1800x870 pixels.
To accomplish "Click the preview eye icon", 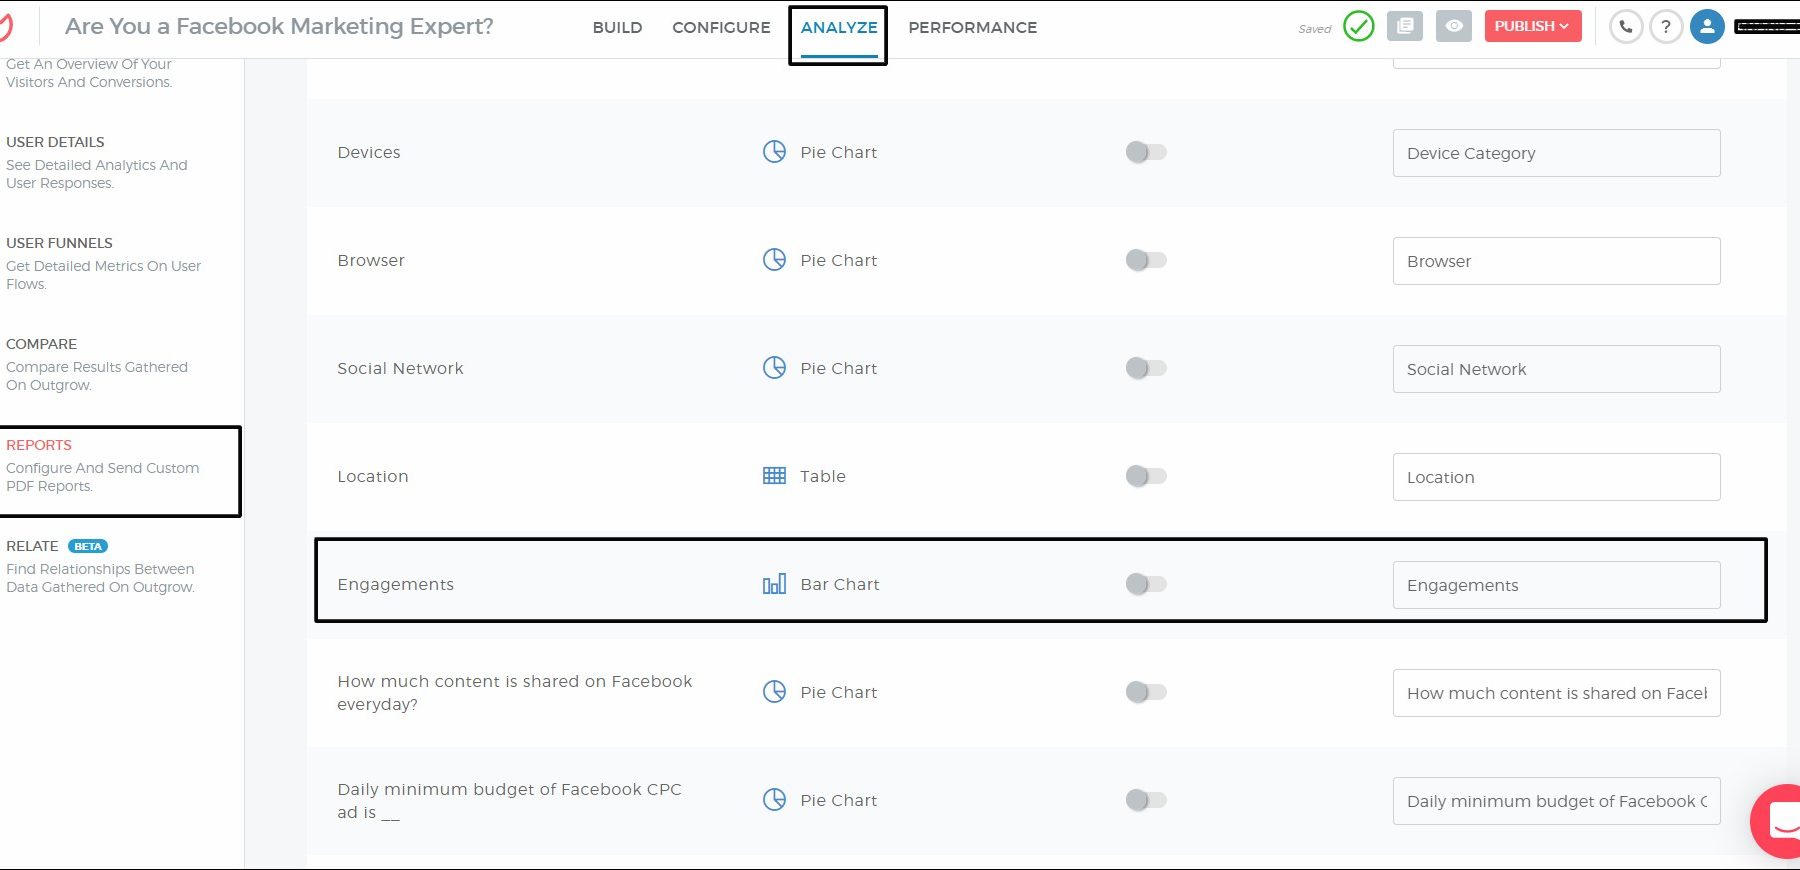I will [1453, 26].
